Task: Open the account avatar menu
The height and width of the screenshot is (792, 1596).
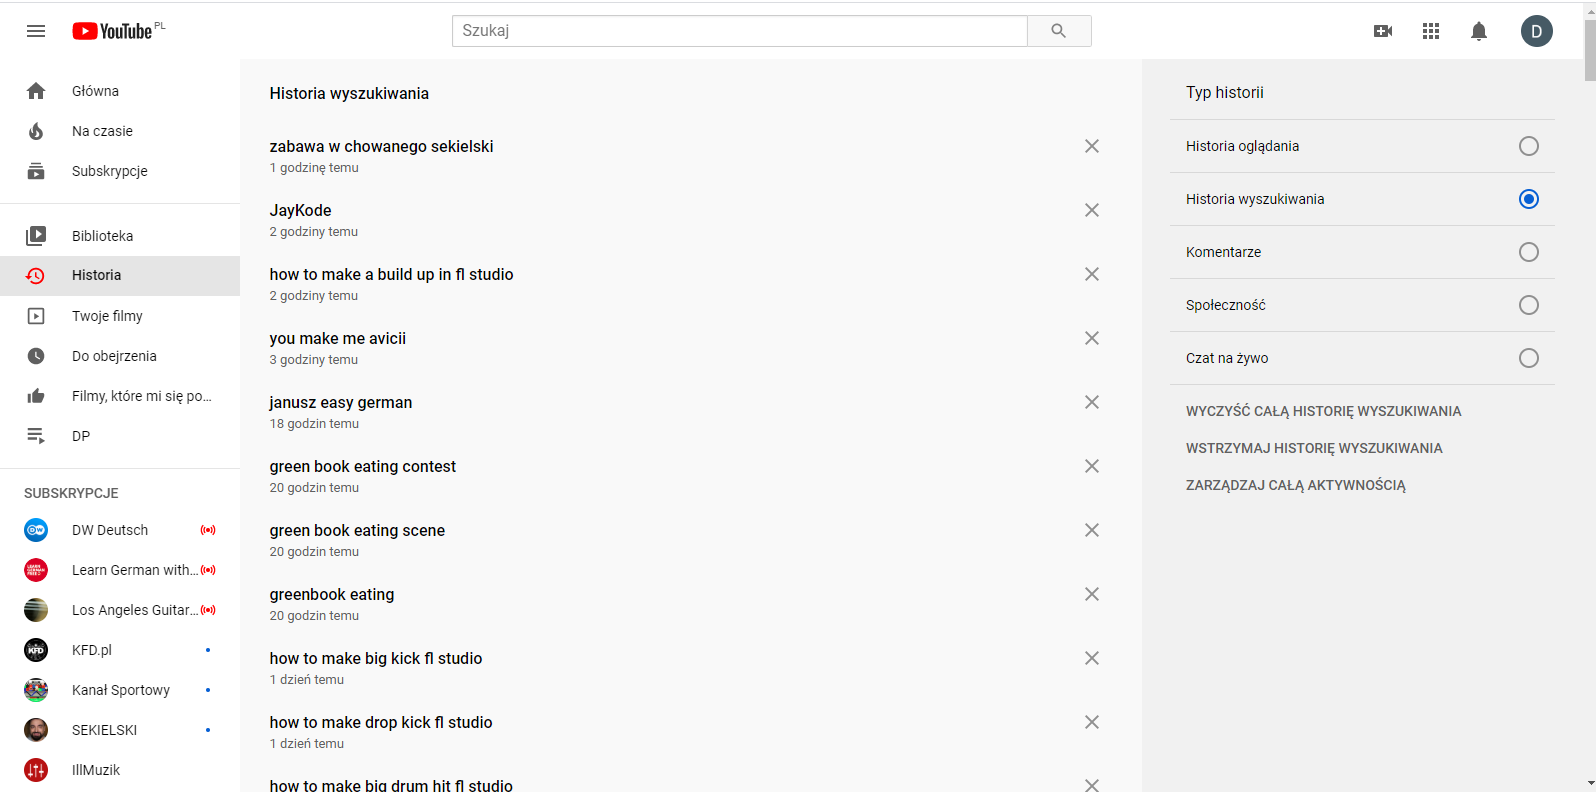Action: (1536, 31)
